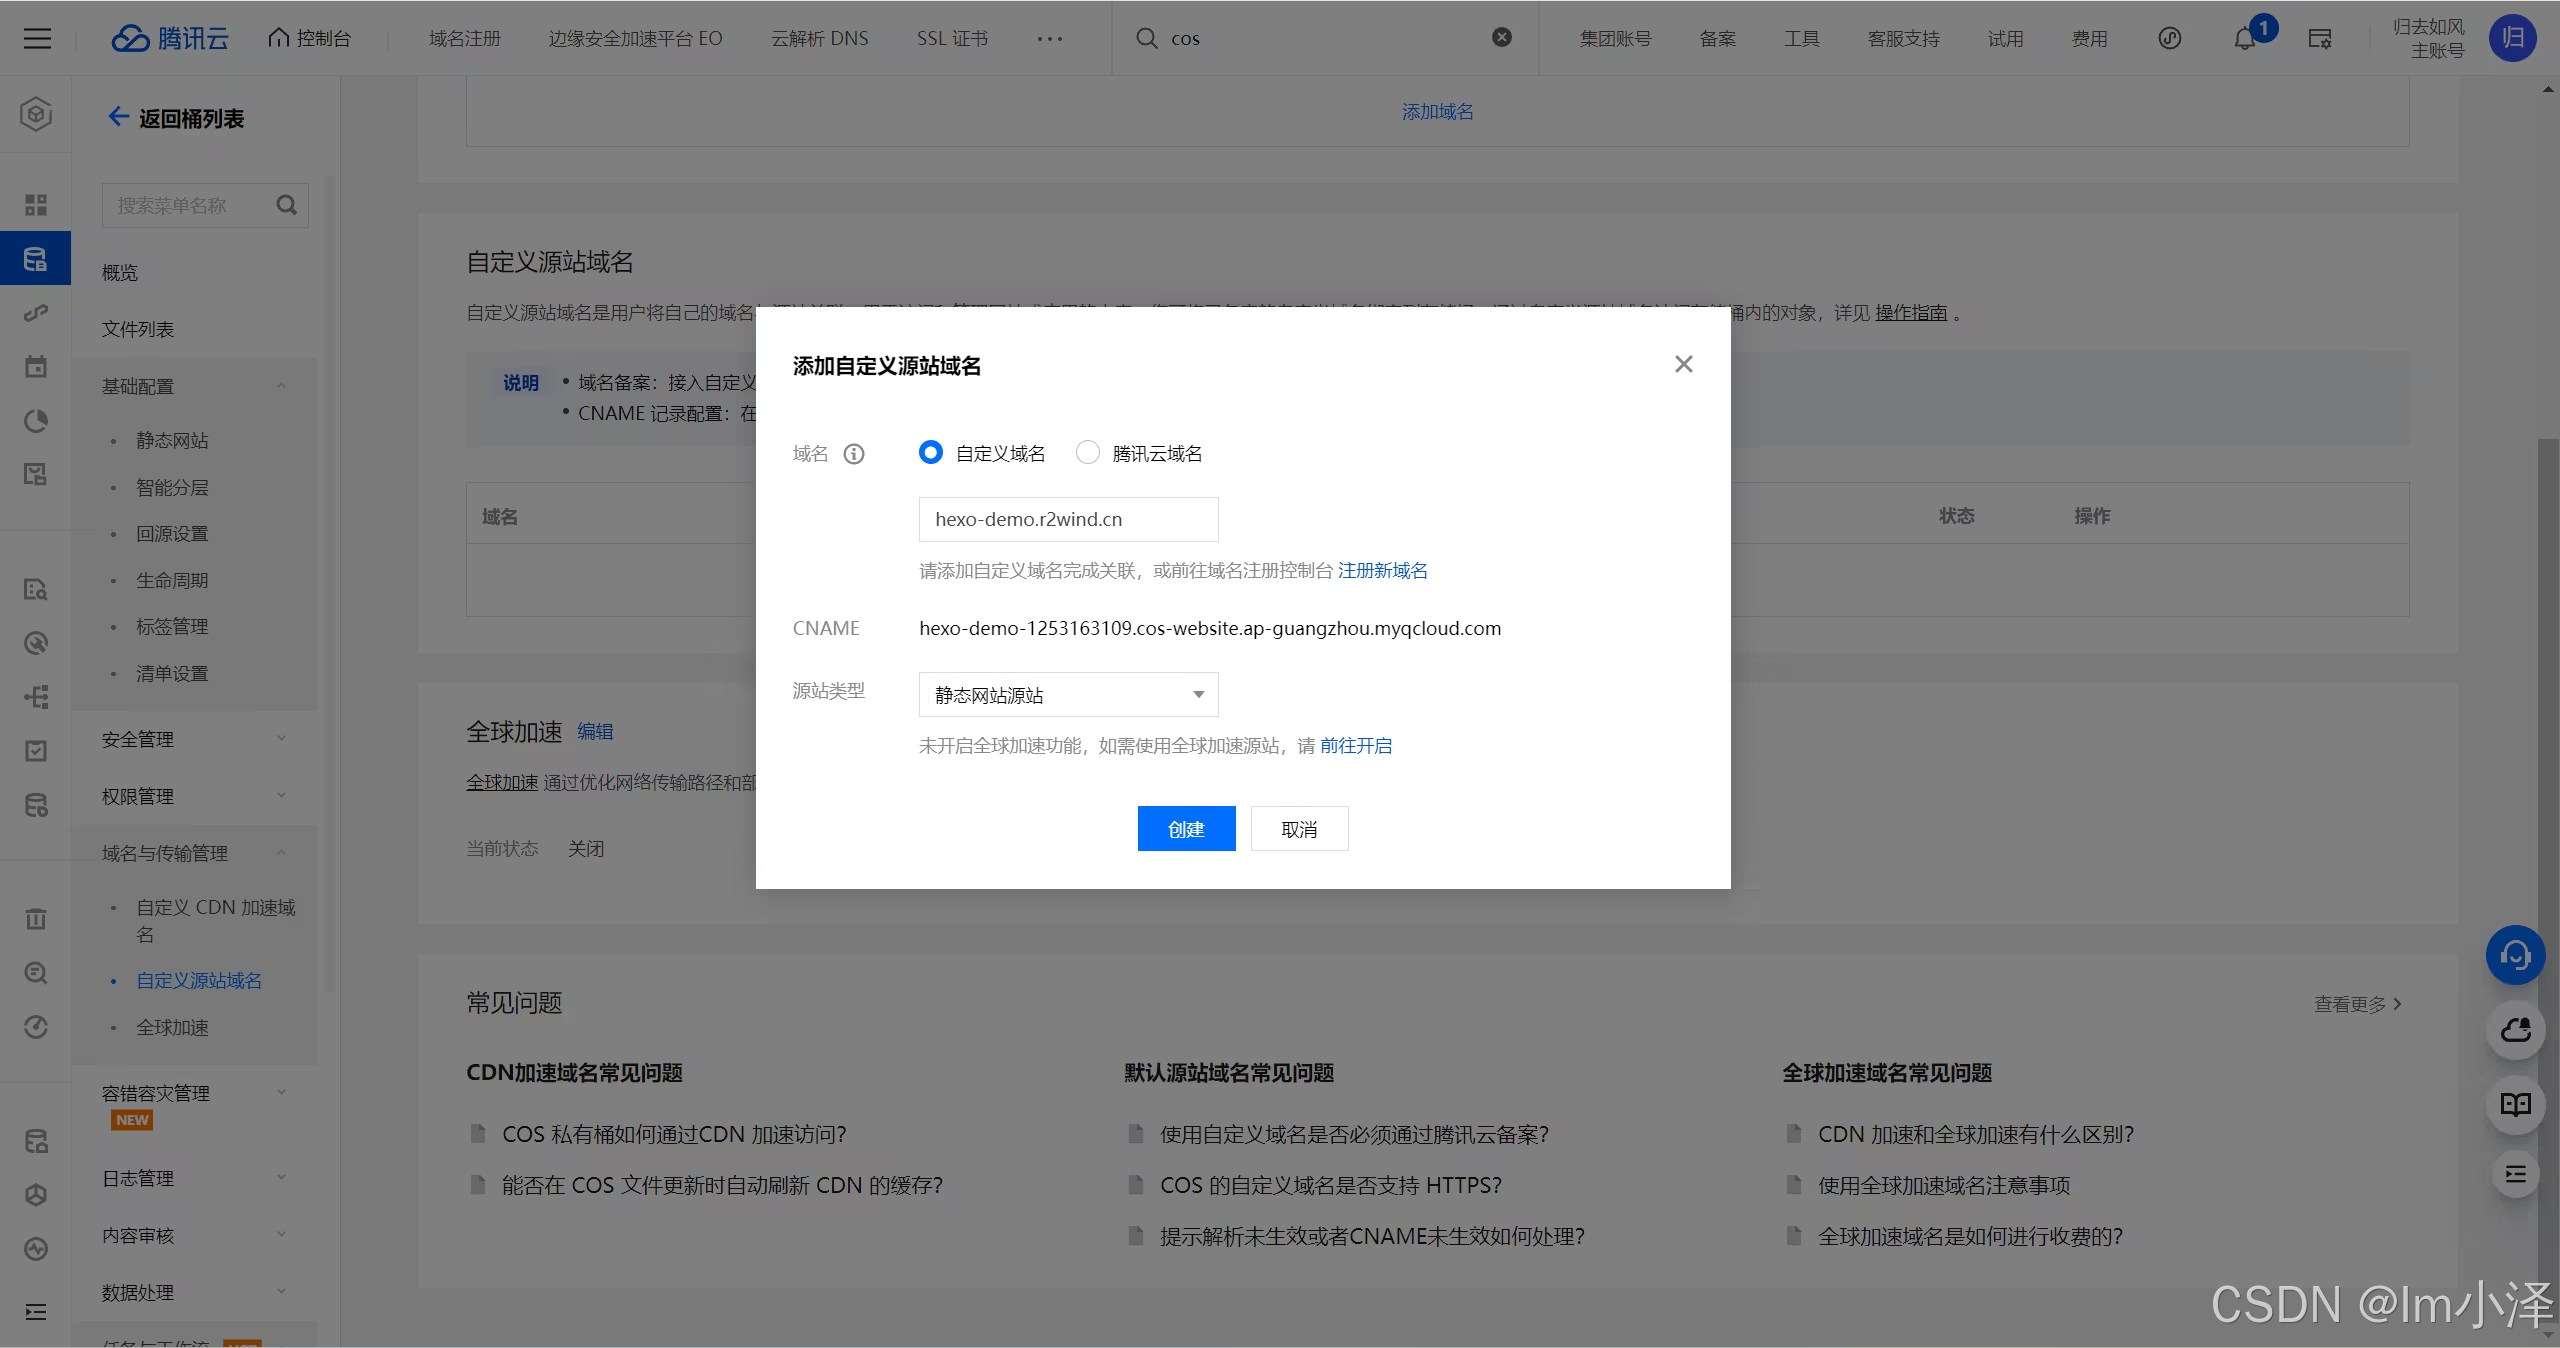The width and height of the screenshot is (2560, 1348).
Task: Open 云解析 DNS in top navigation
Action: pyautogui.click(x=819, y=38)
